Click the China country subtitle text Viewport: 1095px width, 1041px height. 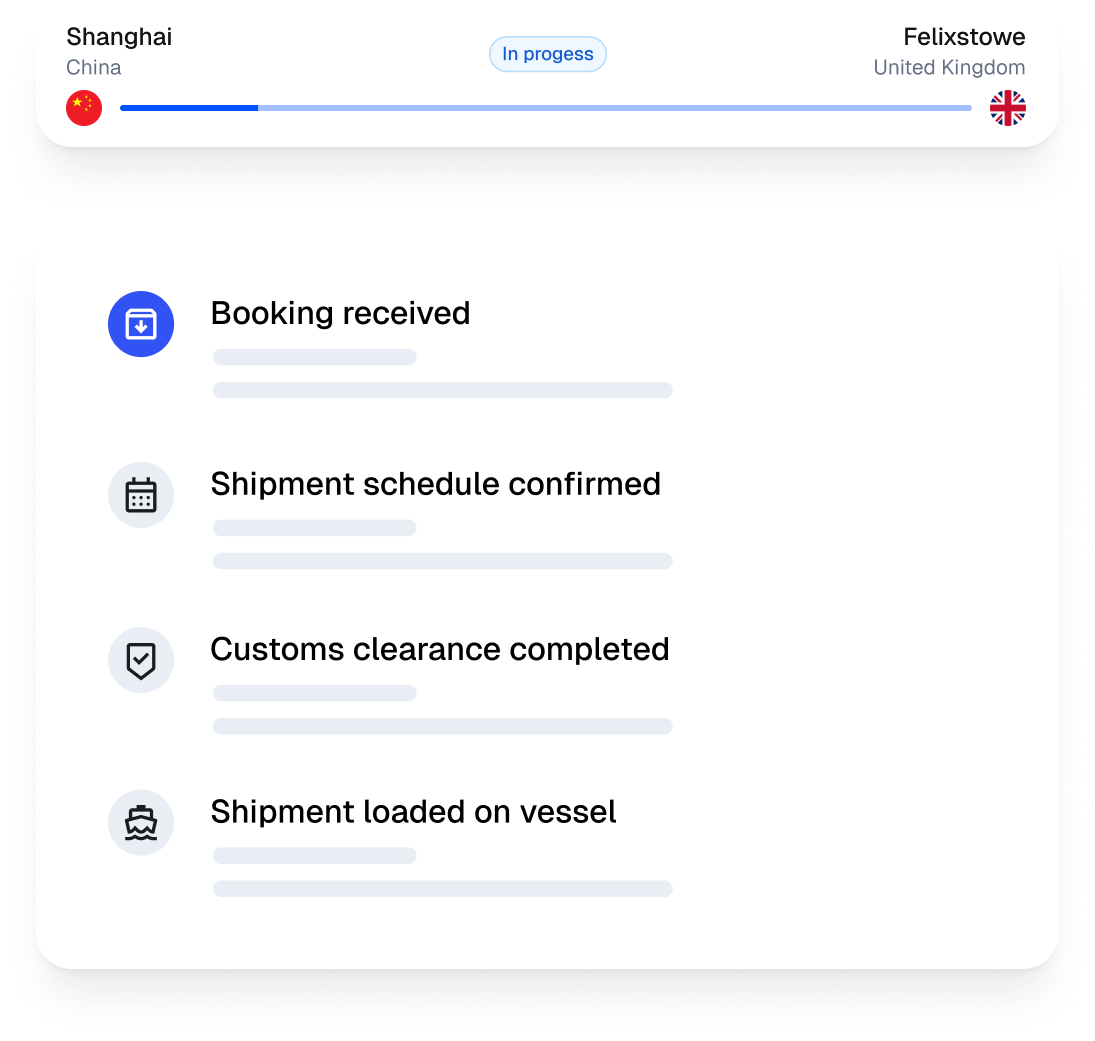[x=93, y=67]
